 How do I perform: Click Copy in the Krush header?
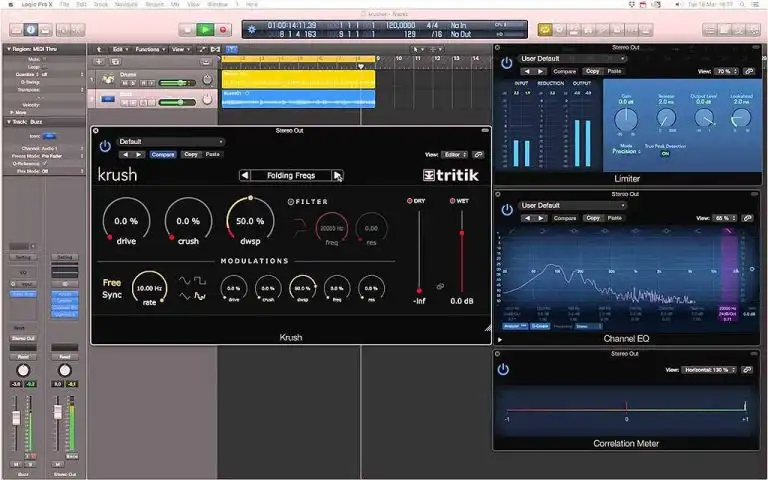191,154
